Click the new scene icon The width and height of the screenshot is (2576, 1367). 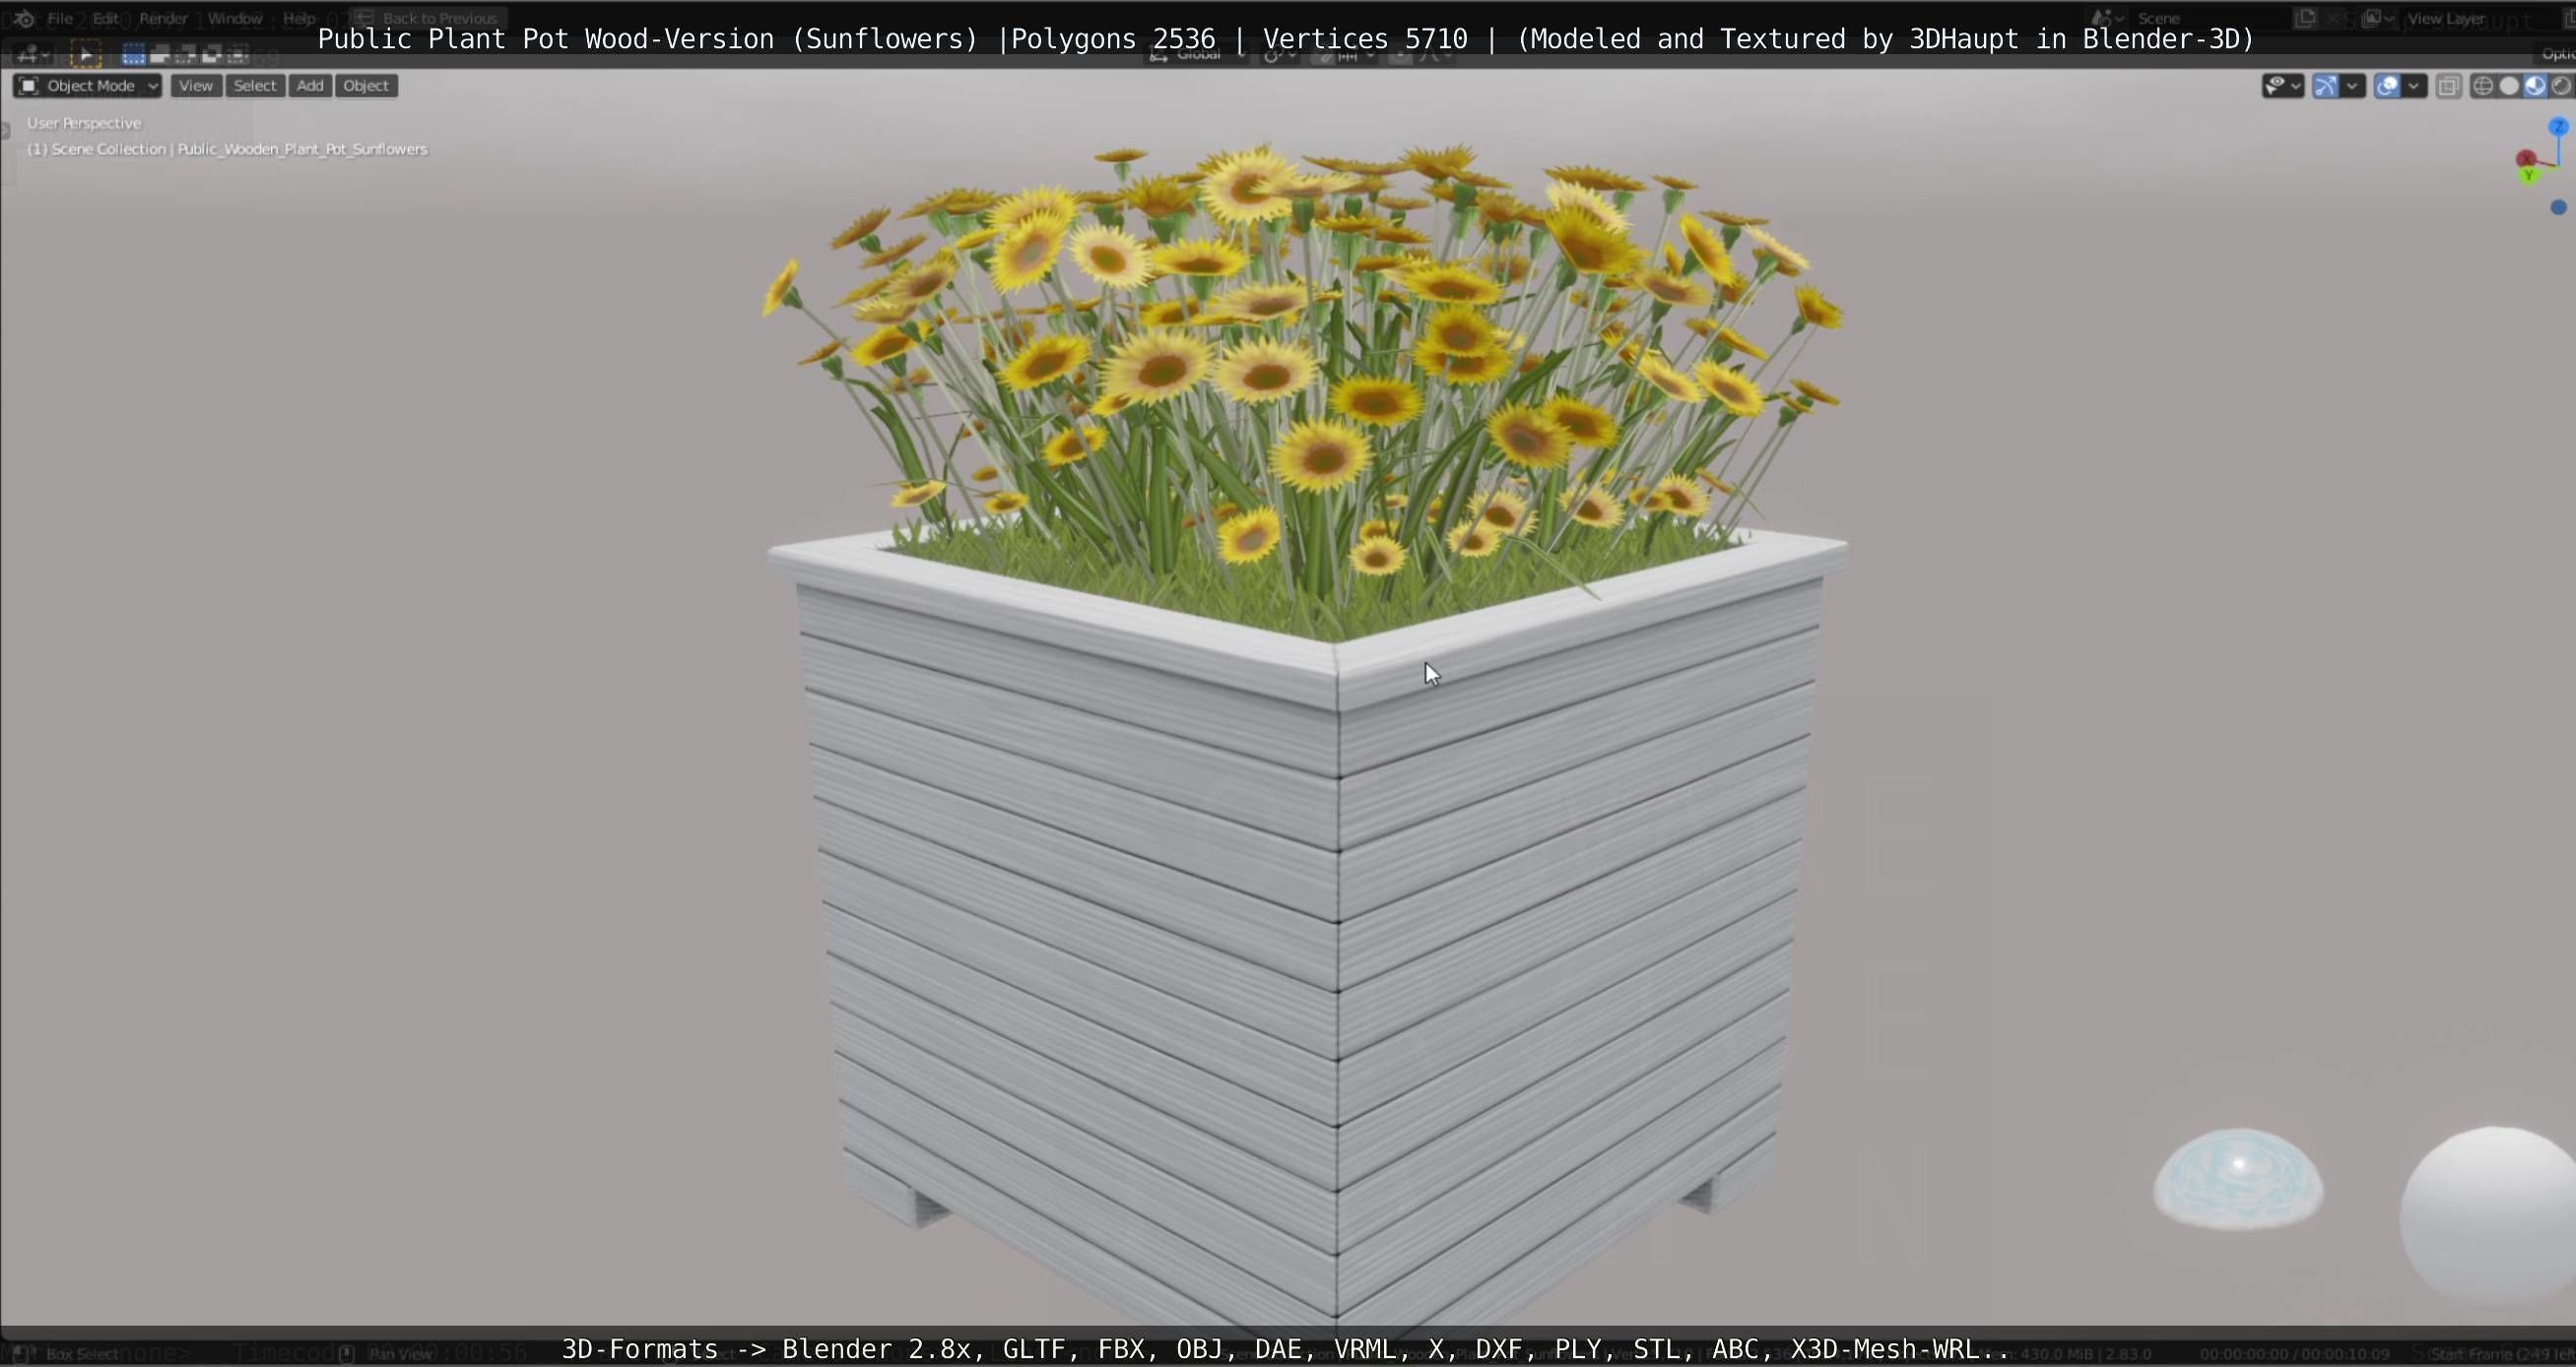tap(2306, 18)
